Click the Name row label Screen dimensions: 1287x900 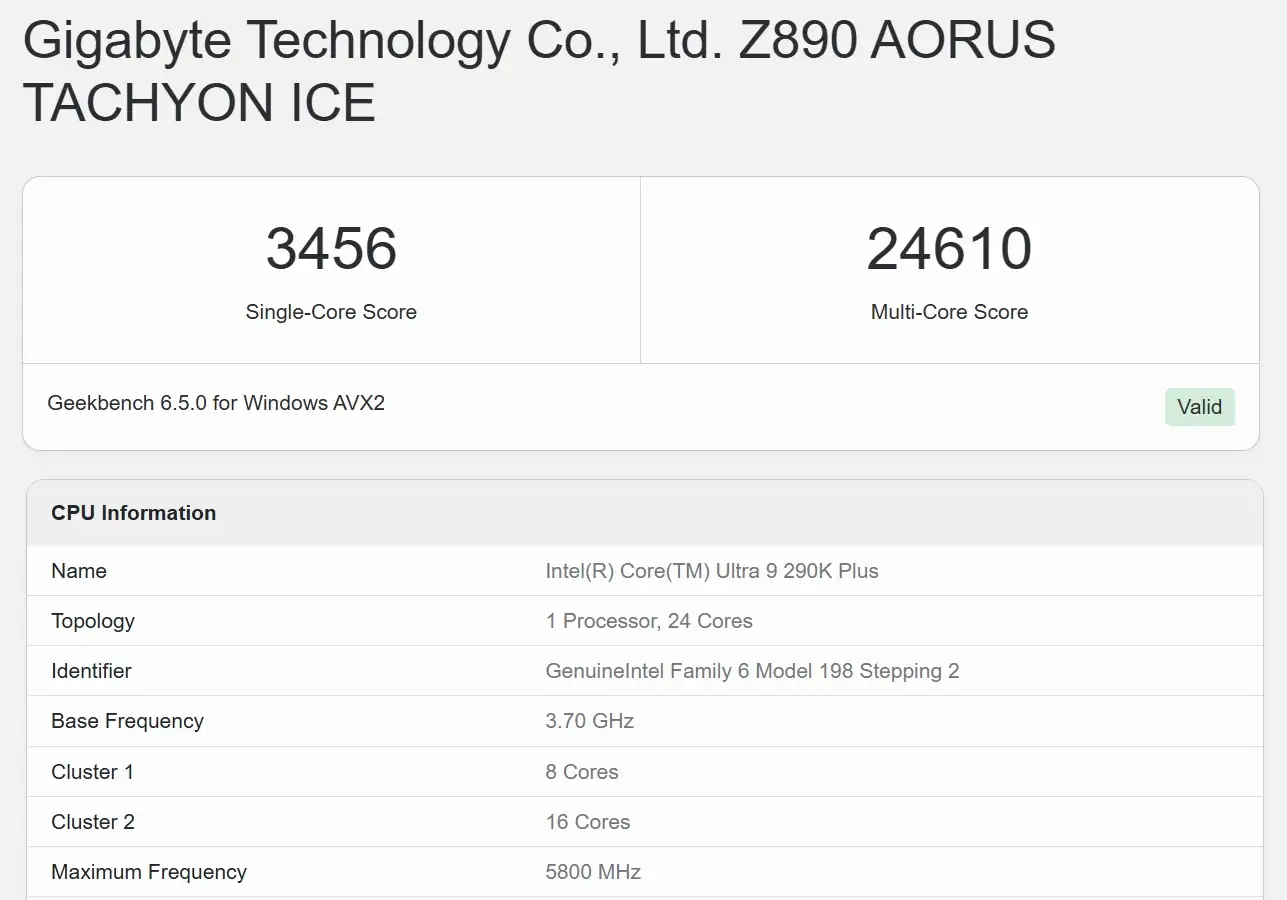[x=79, y=571]
